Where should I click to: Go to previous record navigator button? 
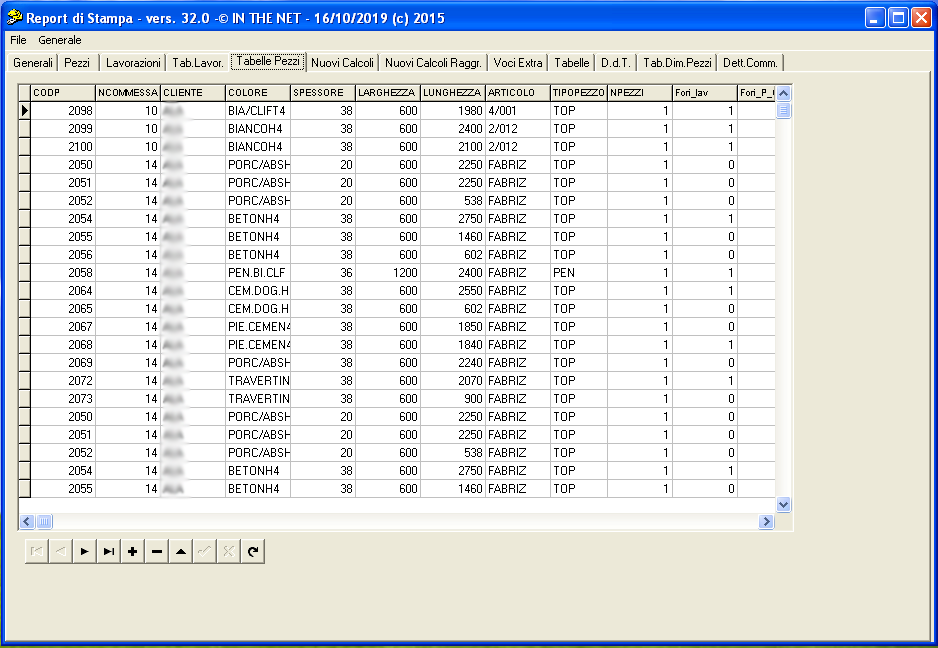click(60, 551)
